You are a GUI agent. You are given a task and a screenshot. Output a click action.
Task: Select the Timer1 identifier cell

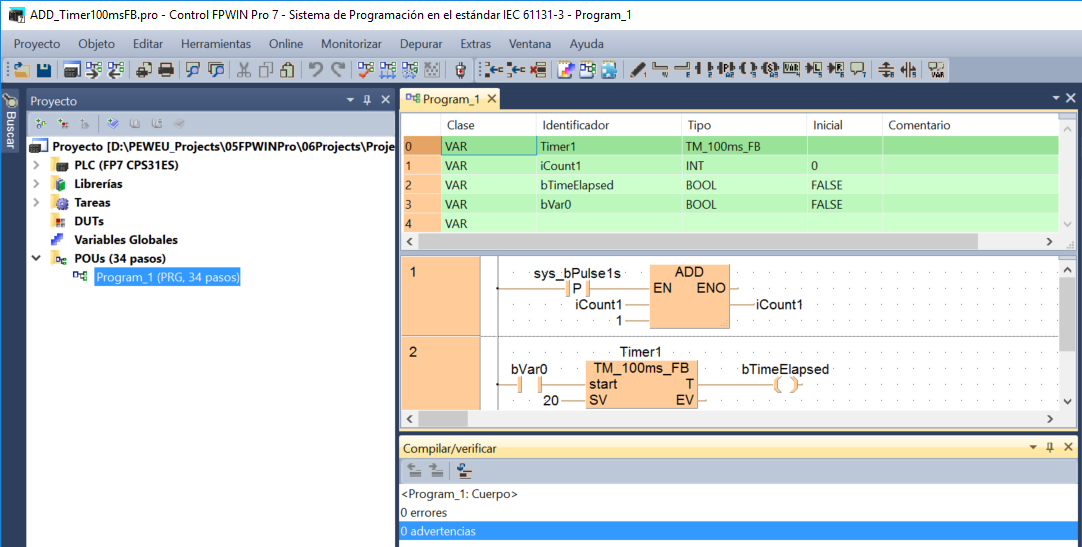tap(609, 146)
